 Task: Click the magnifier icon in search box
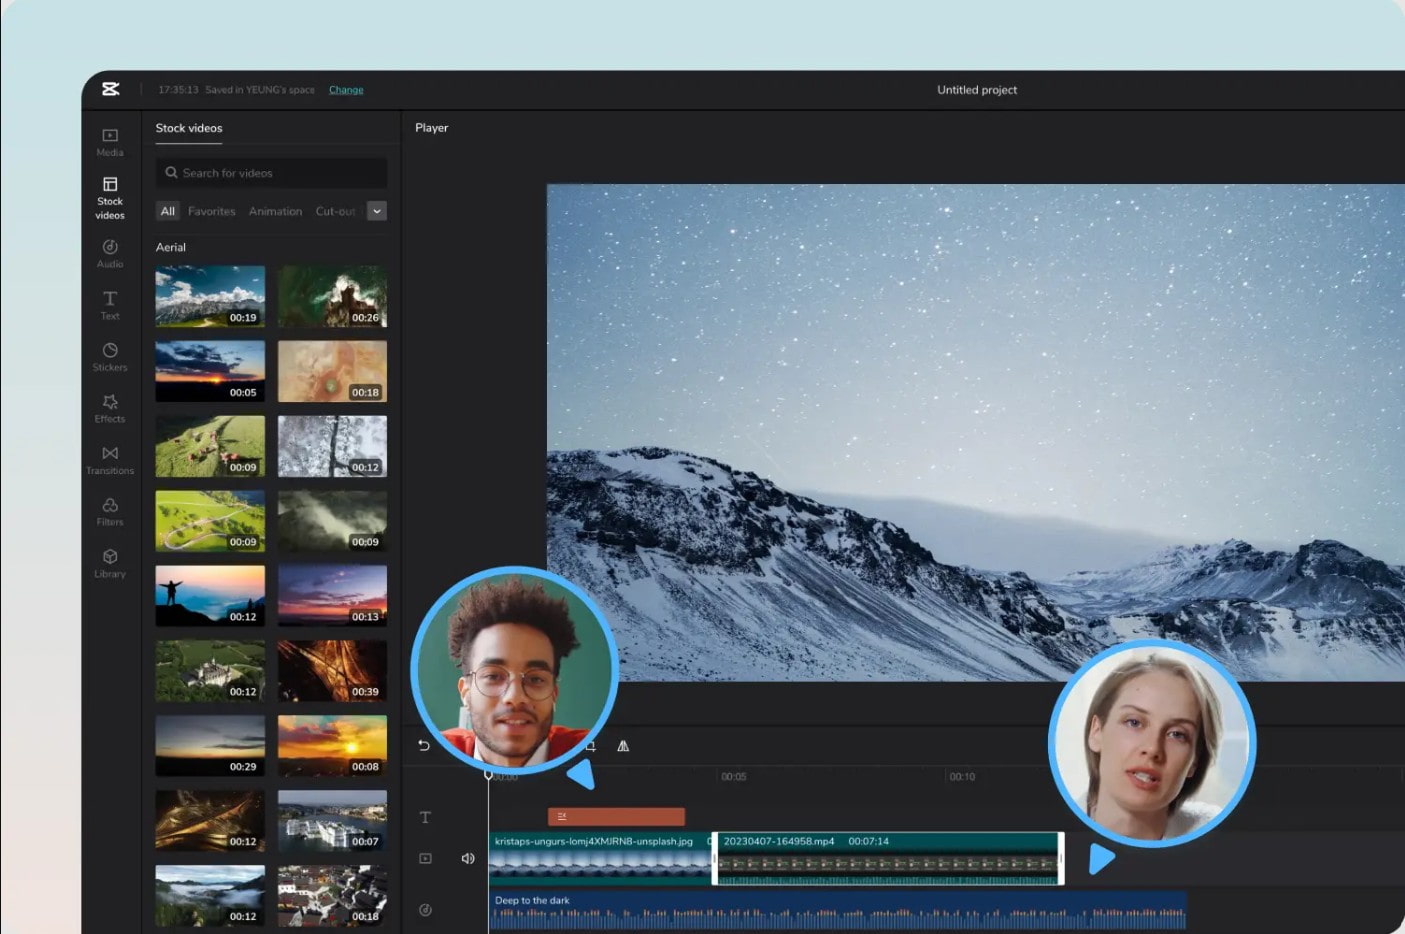coord(172,173)
